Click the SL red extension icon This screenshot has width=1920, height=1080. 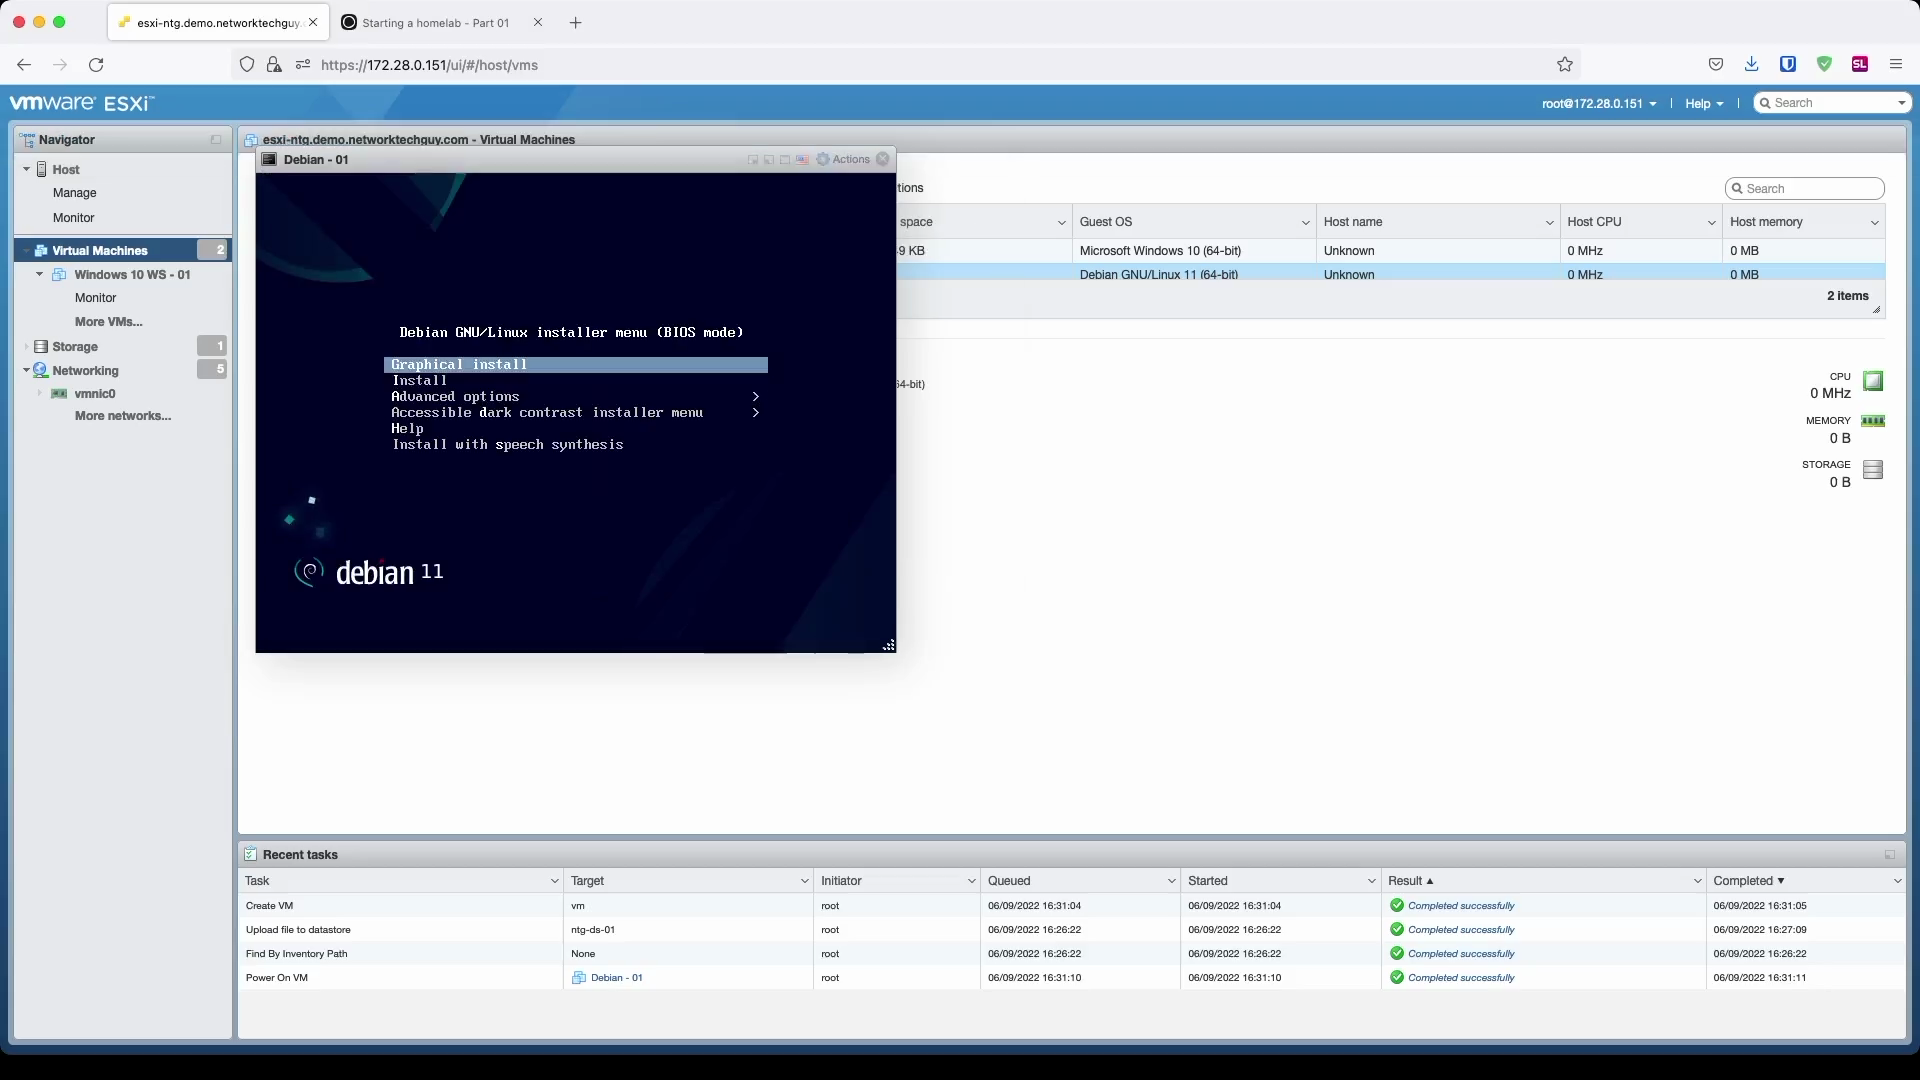tap(1860, 64)
